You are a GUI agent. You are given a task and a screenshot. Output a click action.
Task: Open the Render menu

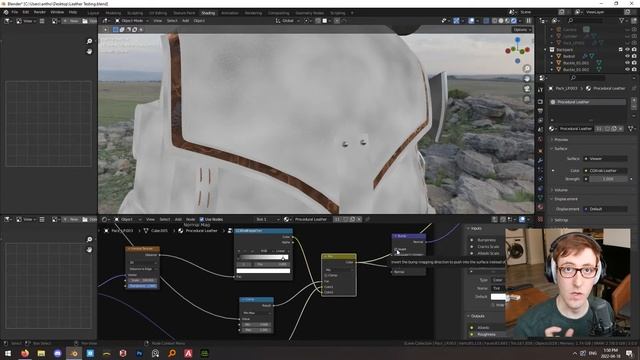click(40, 12)
